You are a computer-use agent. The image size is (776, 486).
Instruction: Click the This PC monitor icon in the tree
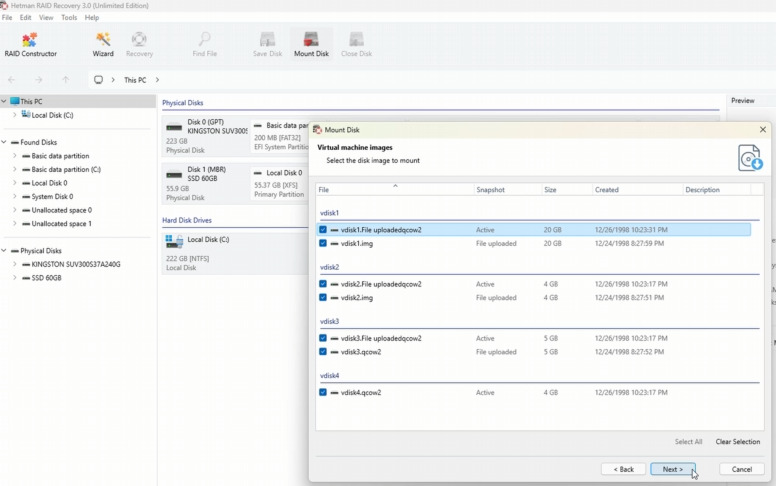pyautogui.click(x=14, y=101)
